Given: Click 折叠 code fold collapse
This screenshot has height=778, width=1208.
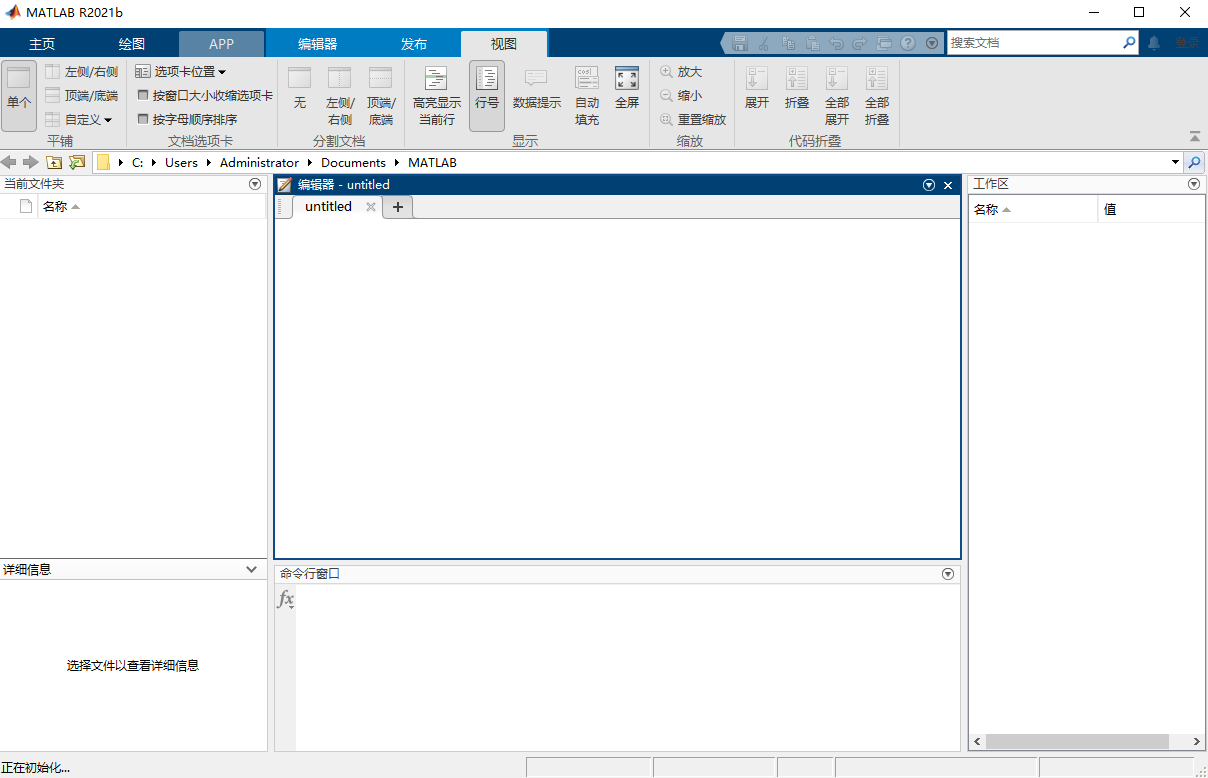Looking at the screenshot, I should 797,89.
